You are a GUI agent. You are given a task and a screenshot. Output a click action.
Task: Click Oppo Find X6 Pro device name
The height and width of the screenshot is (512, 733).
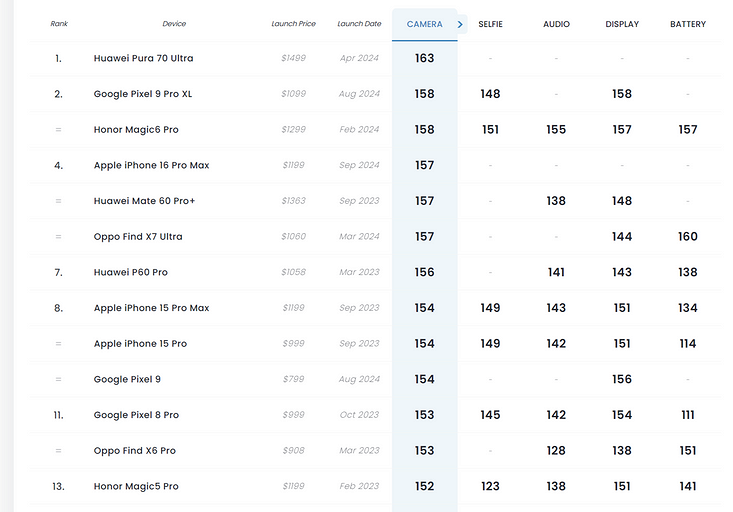click(x=134, y=451)
